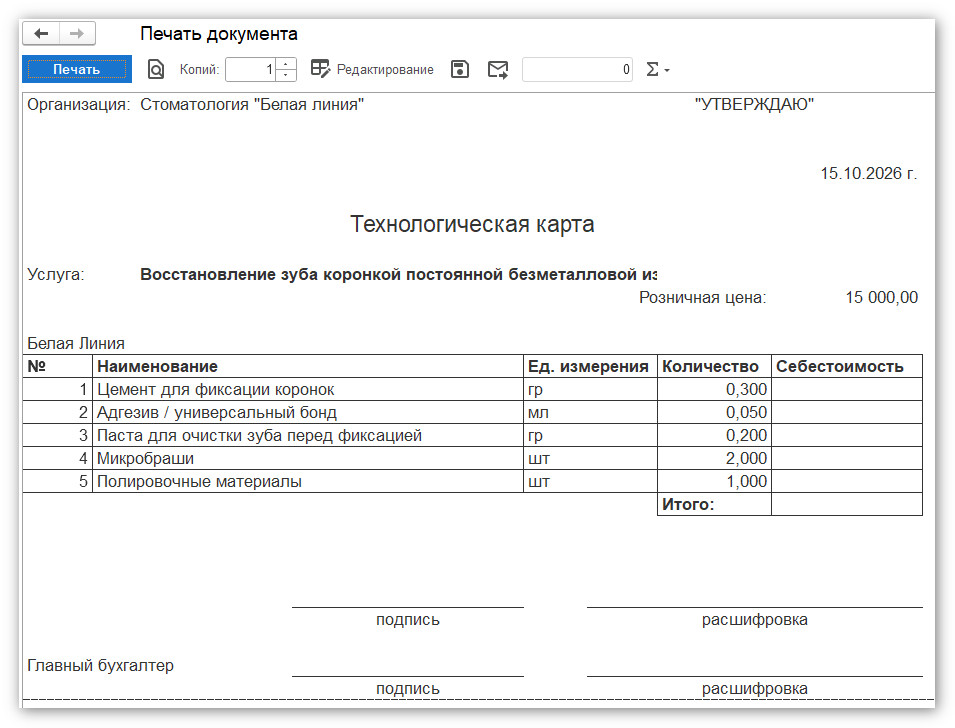Click quantity cell 0,050
The width and height of the screenshot is (955, 728).
pyautogui.click(x=714, y=412)
